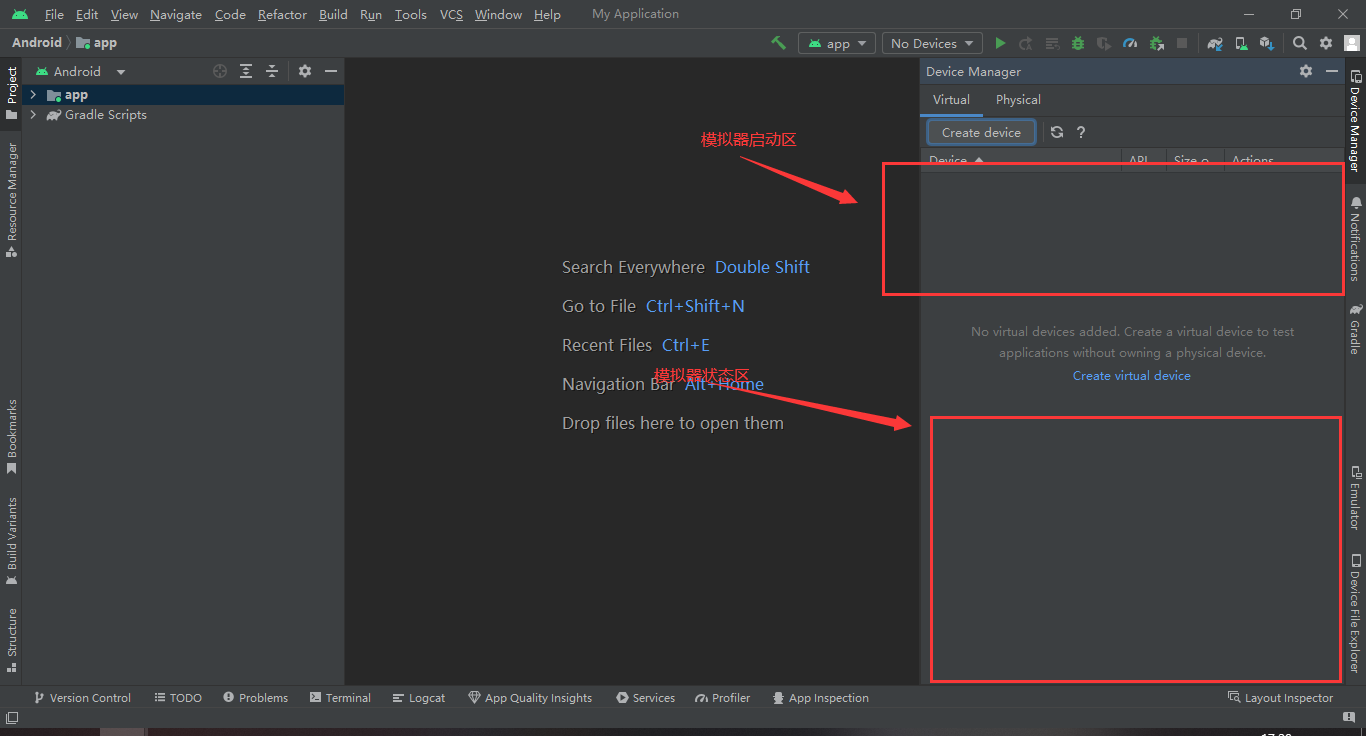Screen dimensions: 1366x736
Task: Click the Apply Code Changes icon
Action: (1052, 43)
